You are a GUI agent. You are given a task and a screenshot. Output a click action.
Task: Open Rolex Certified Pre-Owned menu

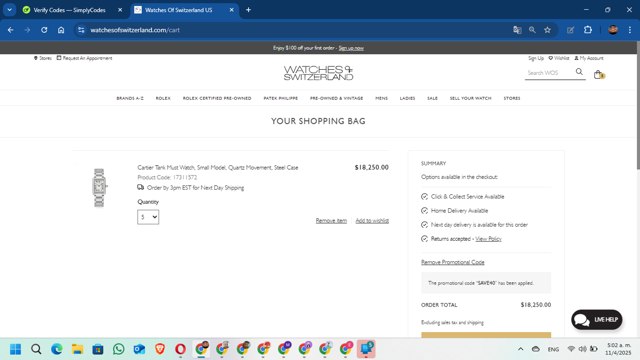click(x=217, y=98)
